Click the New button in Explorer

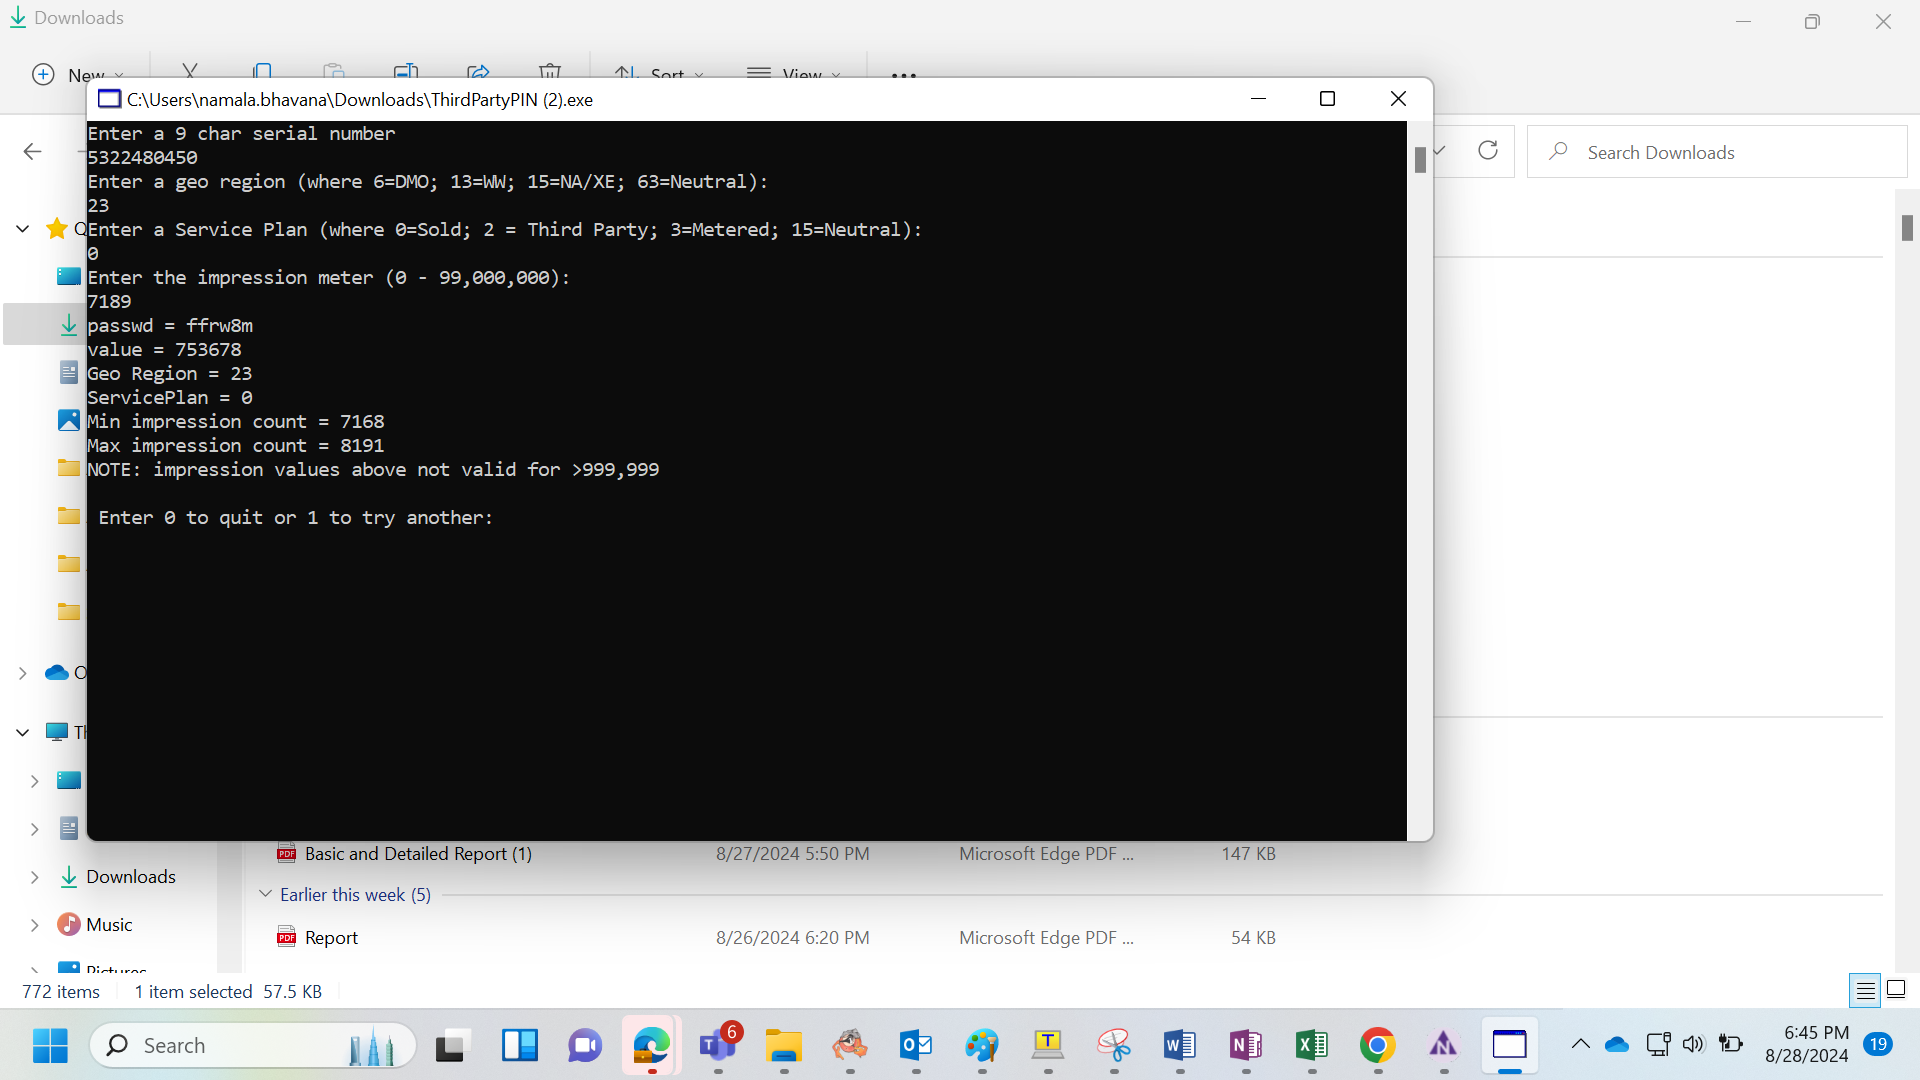pos(79,75)
